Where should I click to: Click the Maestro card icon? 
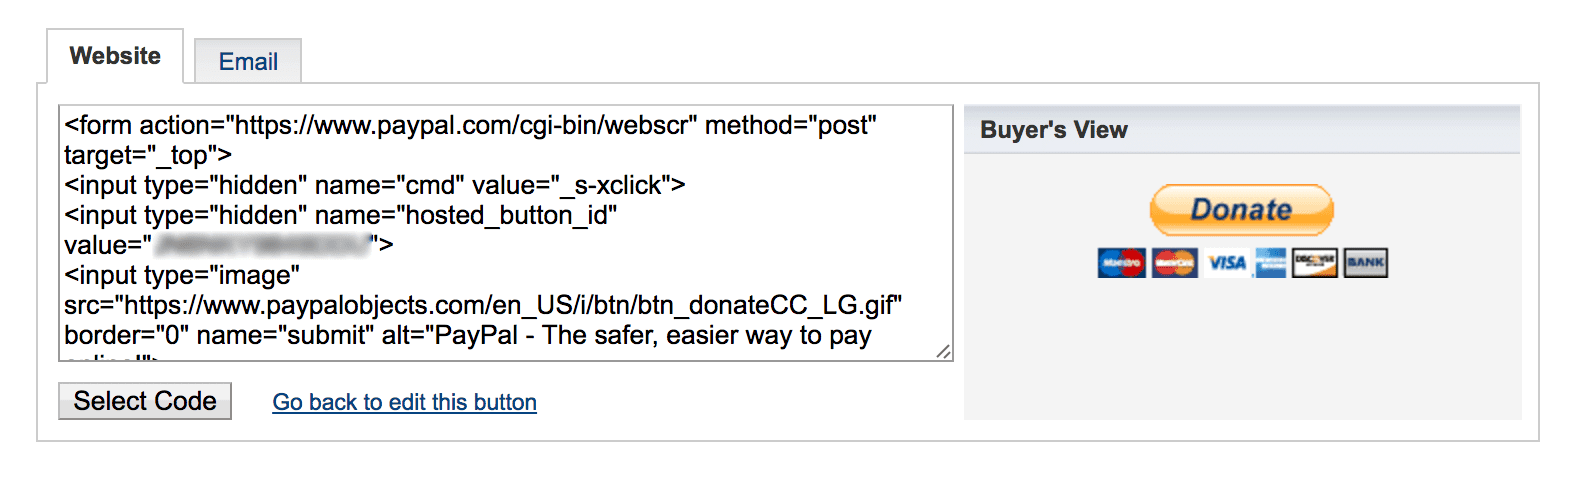(1121, 263)
